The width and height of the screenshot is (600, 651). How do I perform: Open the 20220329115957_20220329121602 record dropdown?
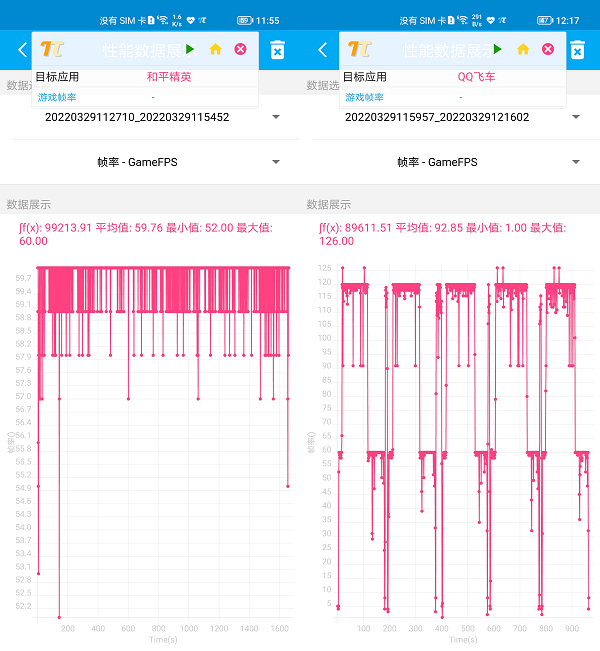(x=450, y=117)
